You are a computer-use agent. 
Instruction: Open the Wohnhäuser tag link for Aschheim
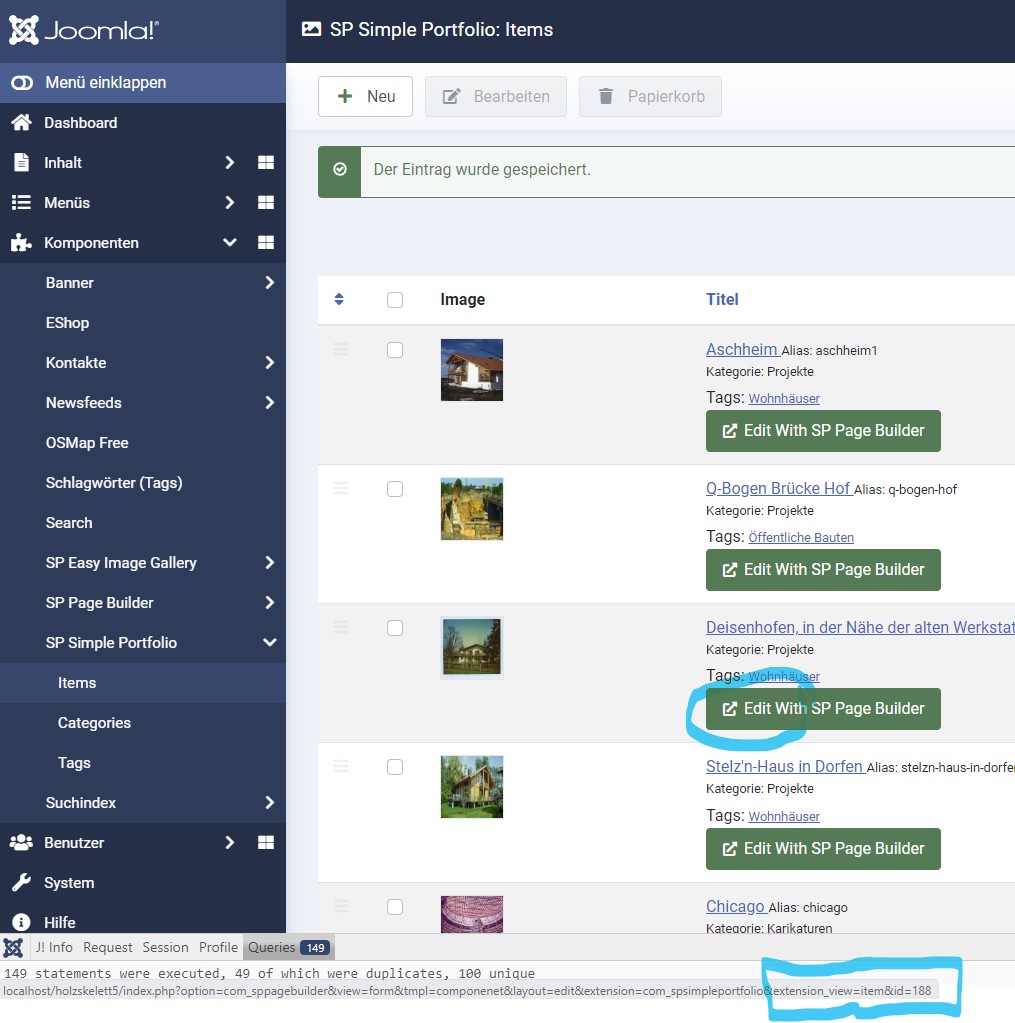click(784, 398)
